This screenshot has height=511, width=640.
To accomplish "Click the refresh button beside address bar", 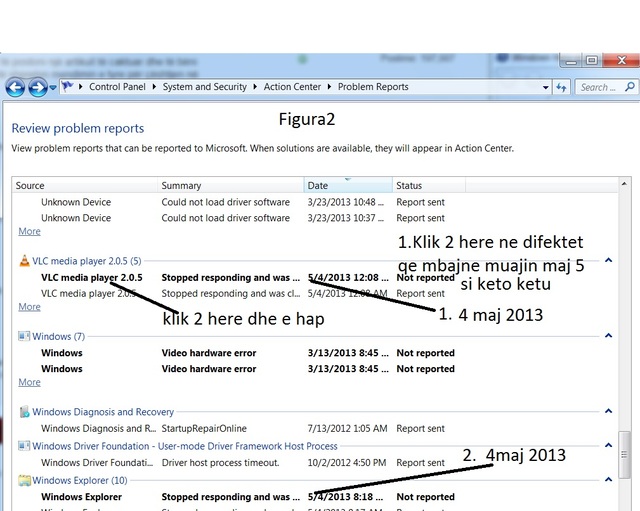I will pyautogui.click(x=562, y=87).
